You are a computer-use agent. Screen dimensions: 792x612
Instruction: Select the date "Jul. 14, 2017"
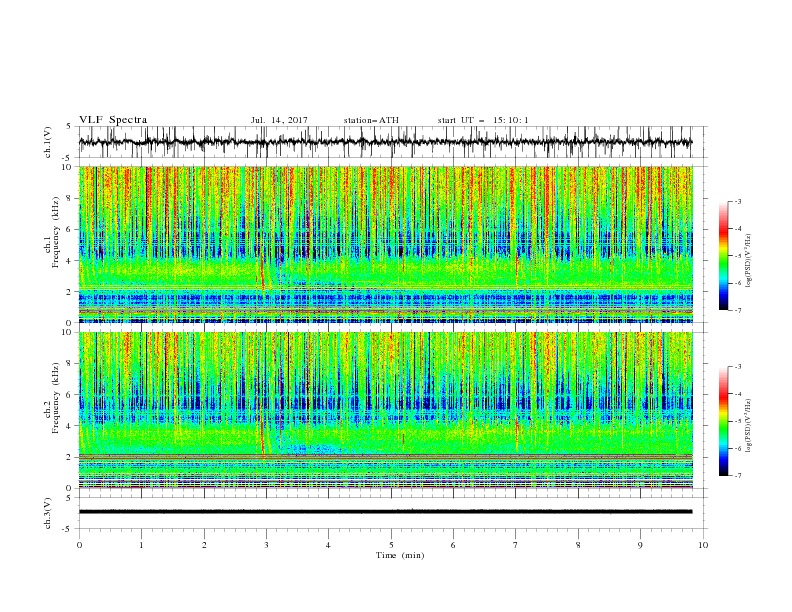[x=279, y=120]
